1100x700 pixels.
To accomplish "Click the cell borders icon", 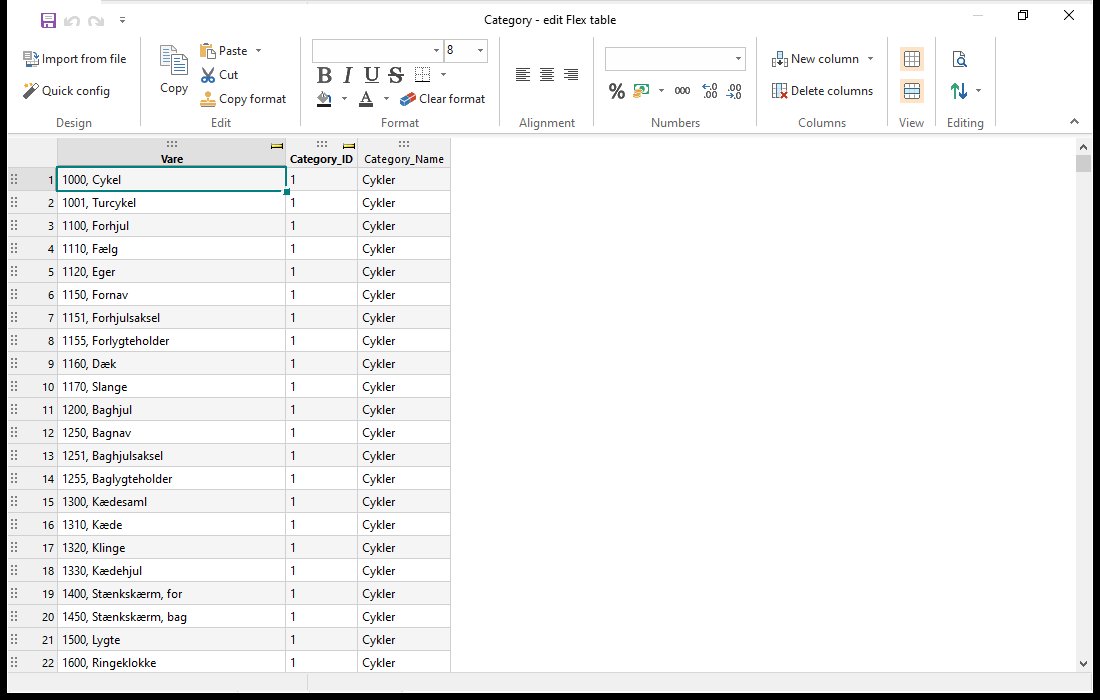I will (422, 74).
